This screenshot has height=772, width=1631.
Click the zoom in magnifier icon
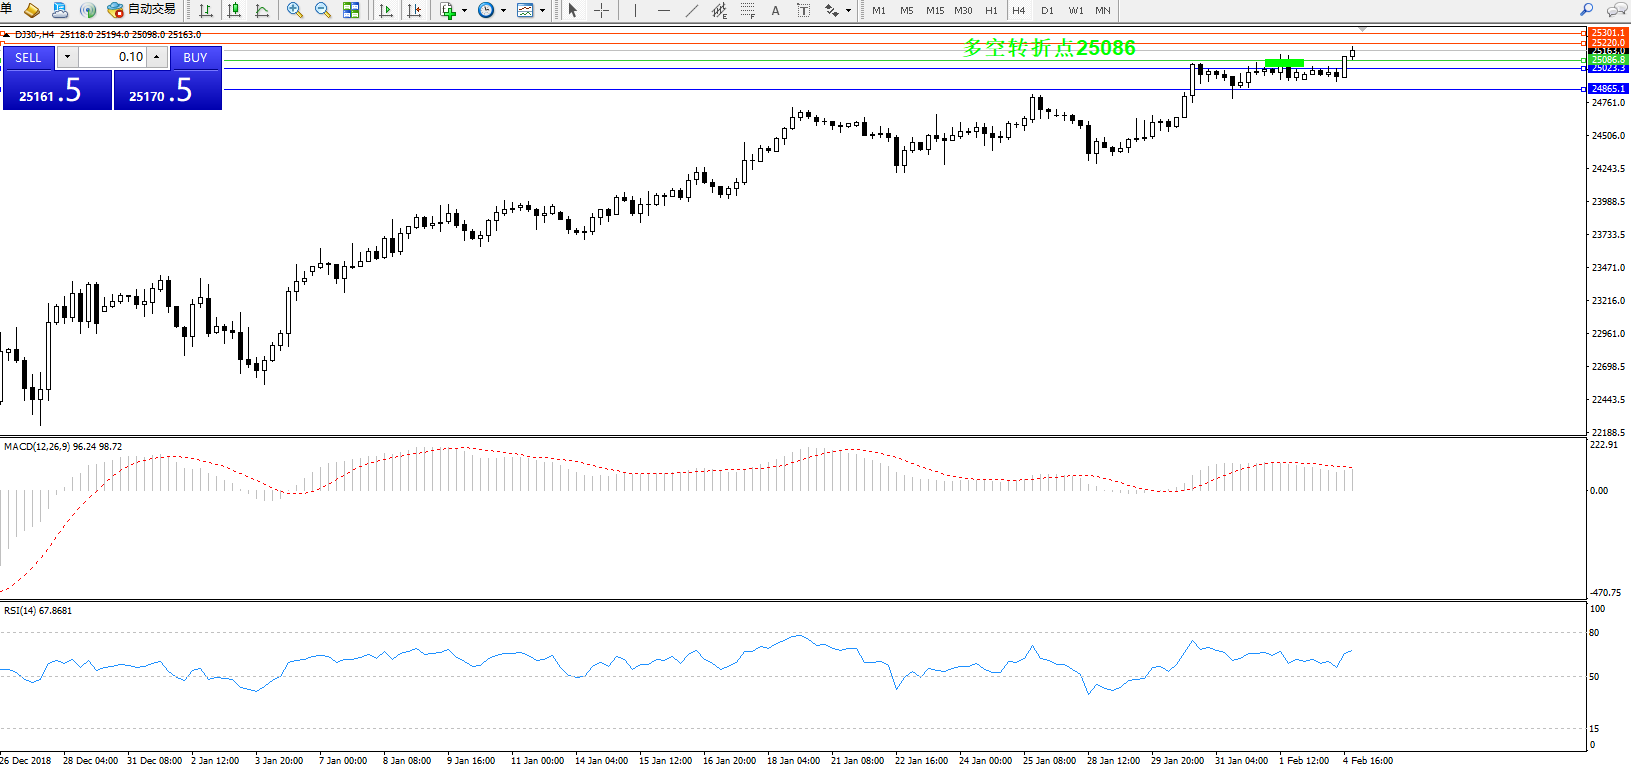pyautogui.click(x=295, y=10)
